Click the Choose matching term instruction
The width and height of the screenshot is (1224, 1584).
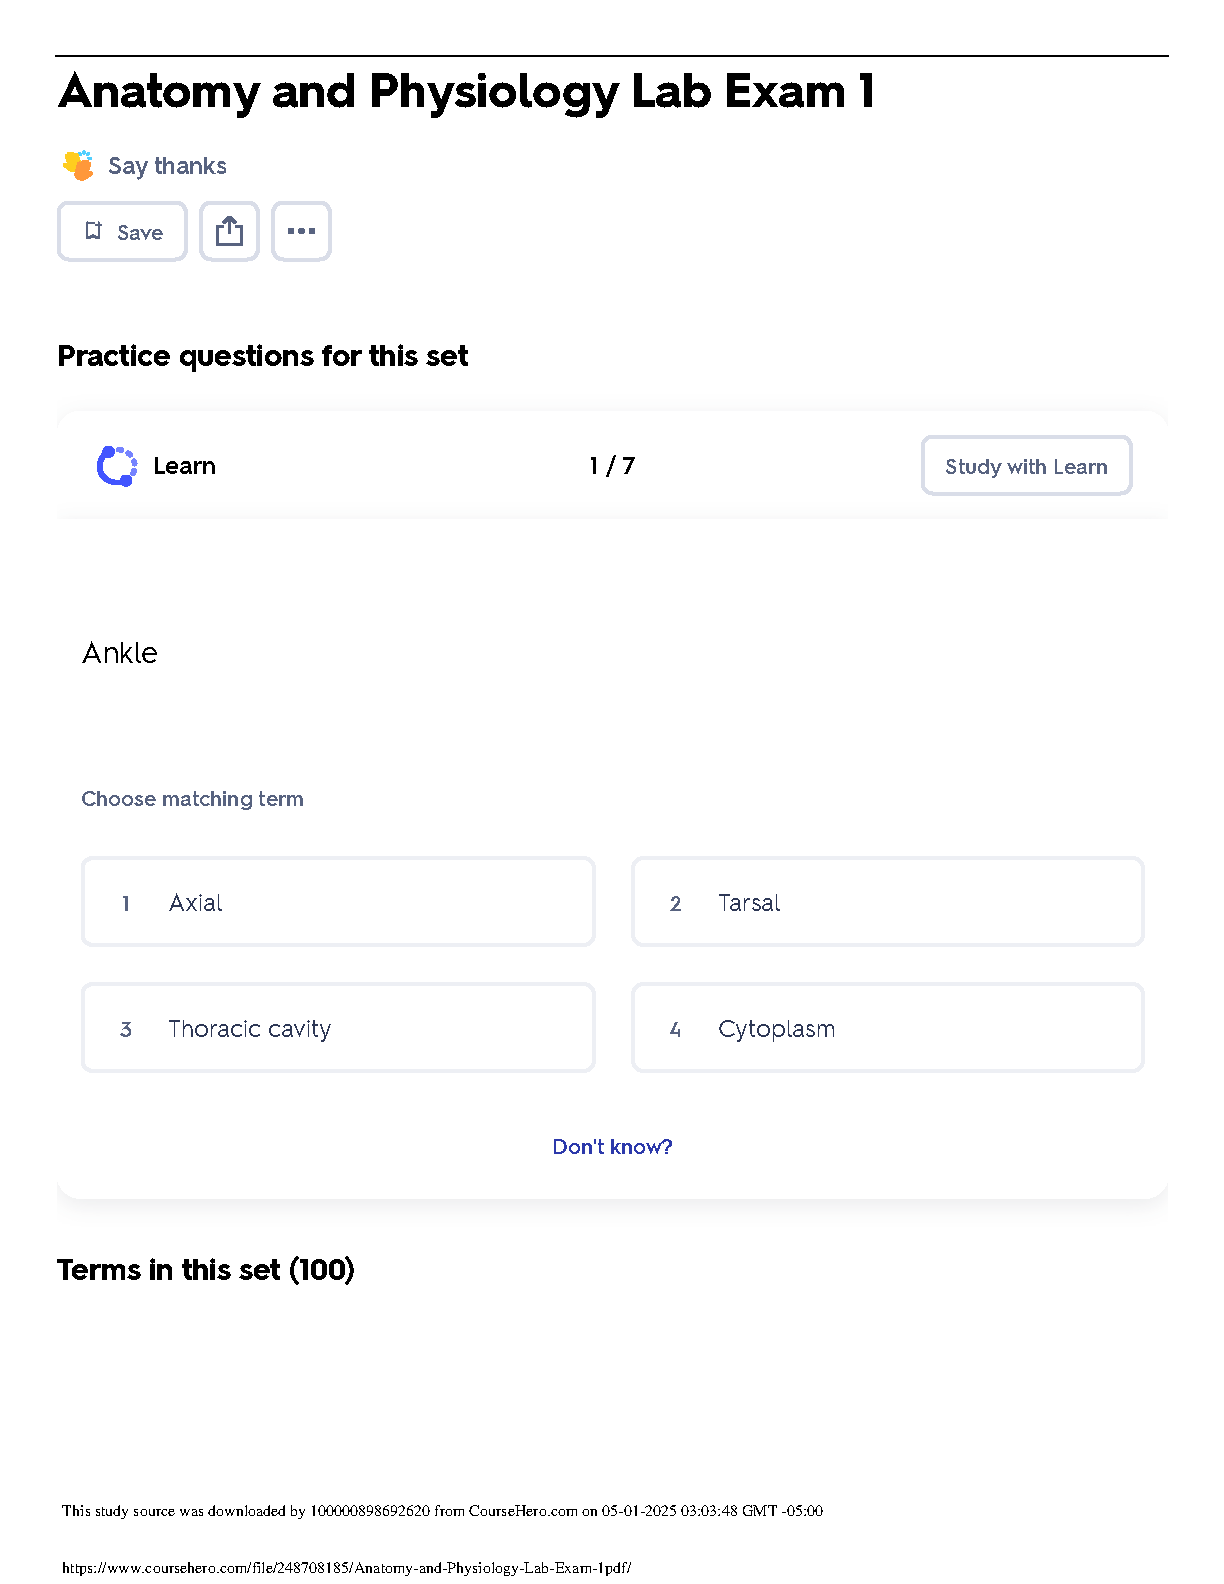tap(192, 799)
